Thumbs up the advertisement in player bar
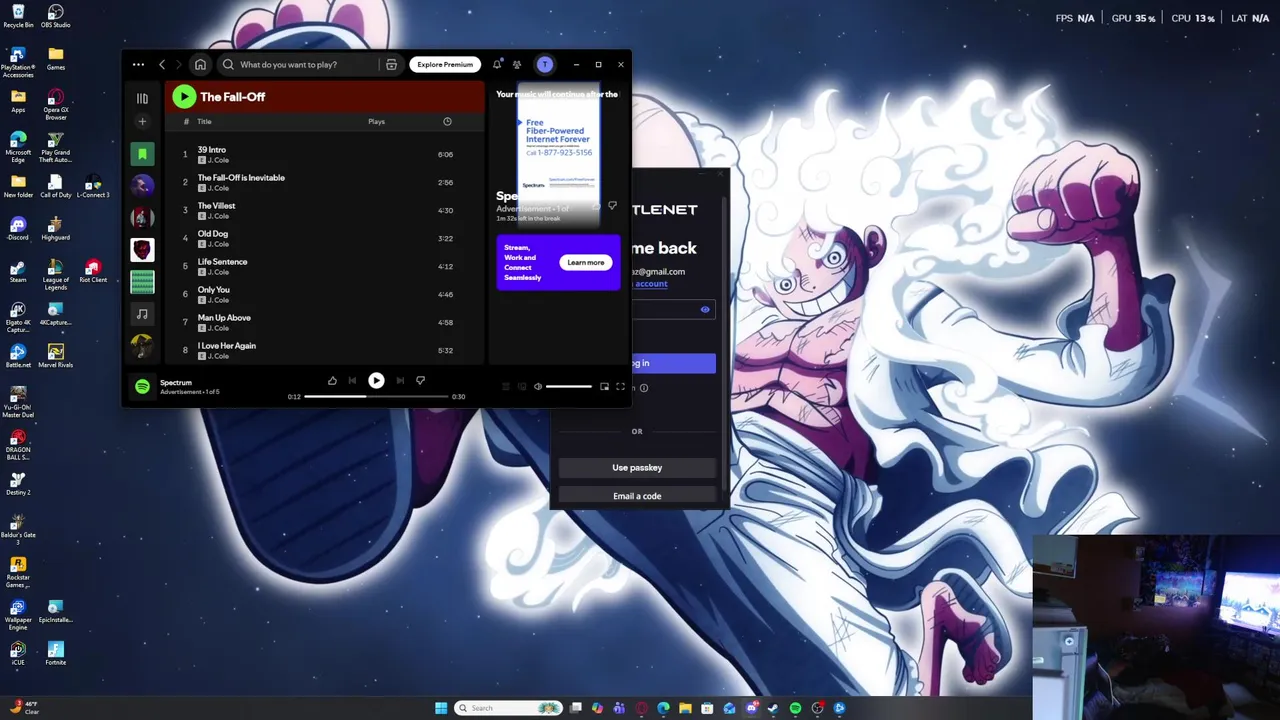This screenshot has width=1280, height=720. tap(332, 380)
